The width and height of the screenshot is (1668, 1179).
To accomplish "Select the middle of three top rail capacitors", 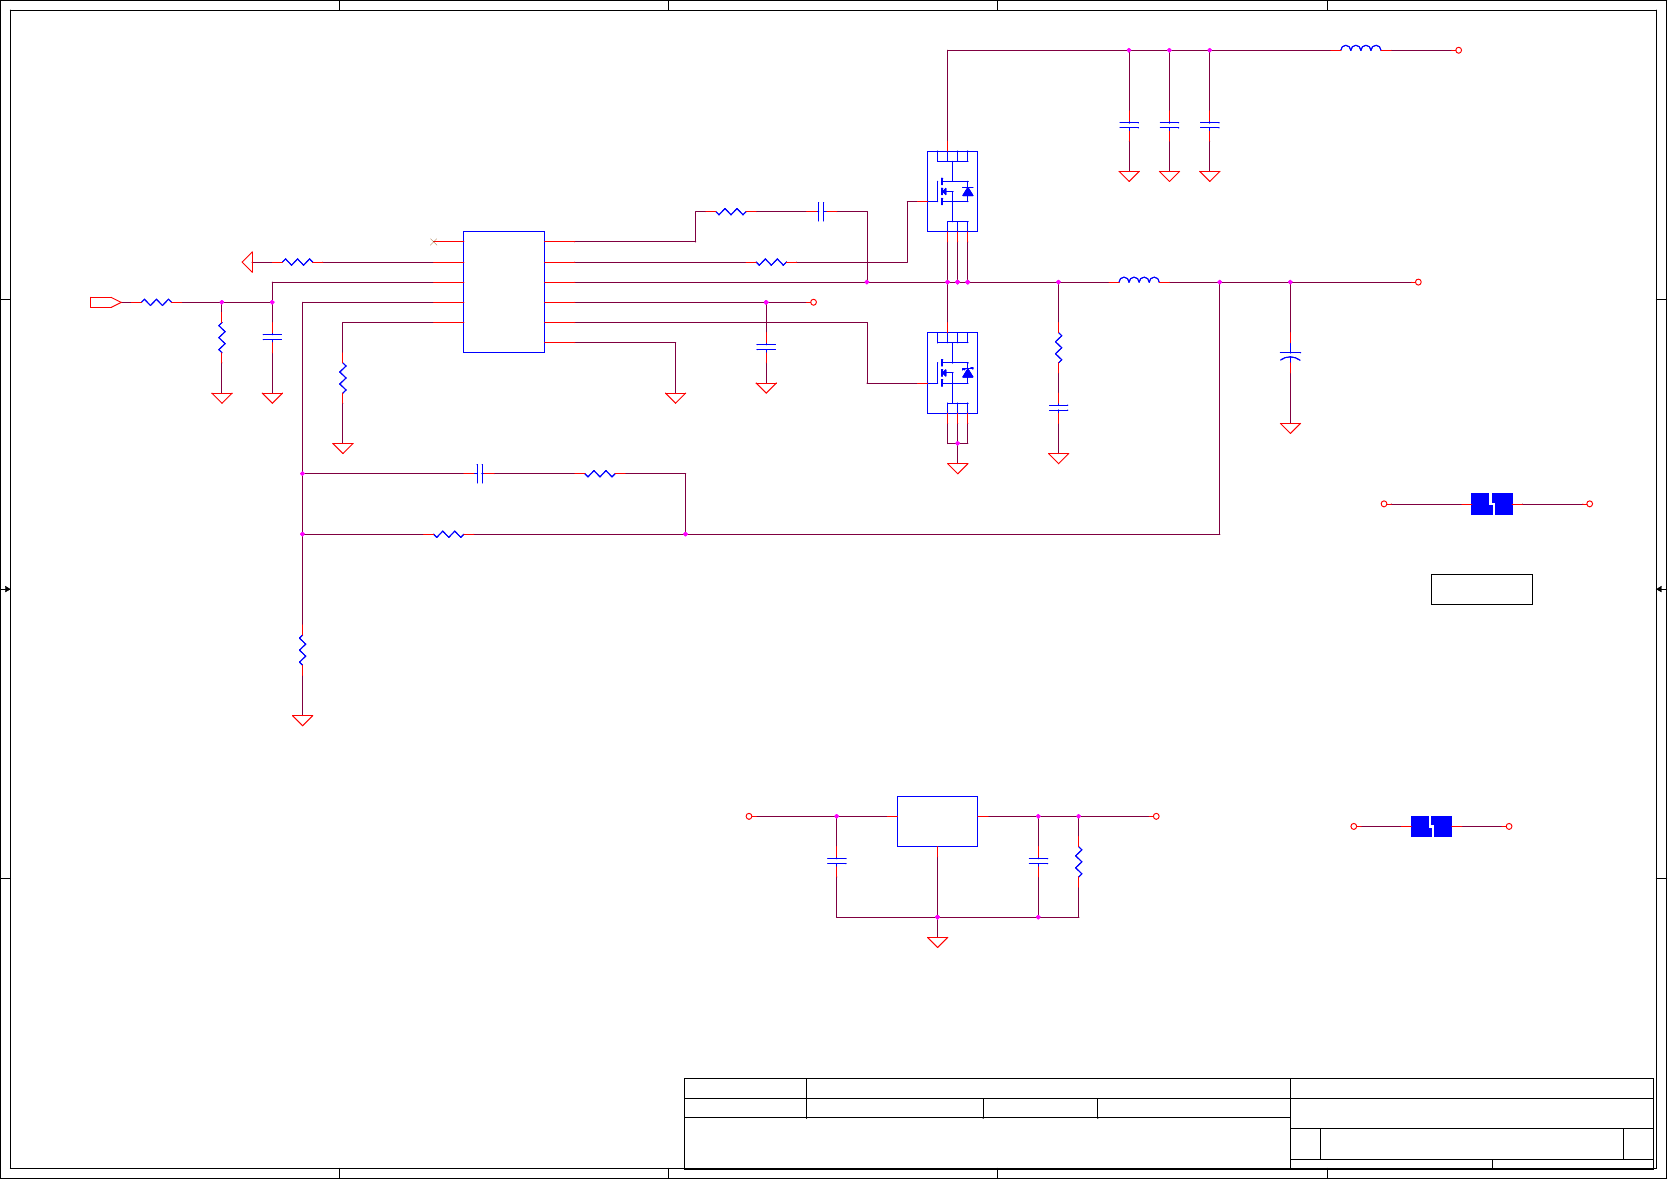I will pyautogui.click(x=1169, y=125).
